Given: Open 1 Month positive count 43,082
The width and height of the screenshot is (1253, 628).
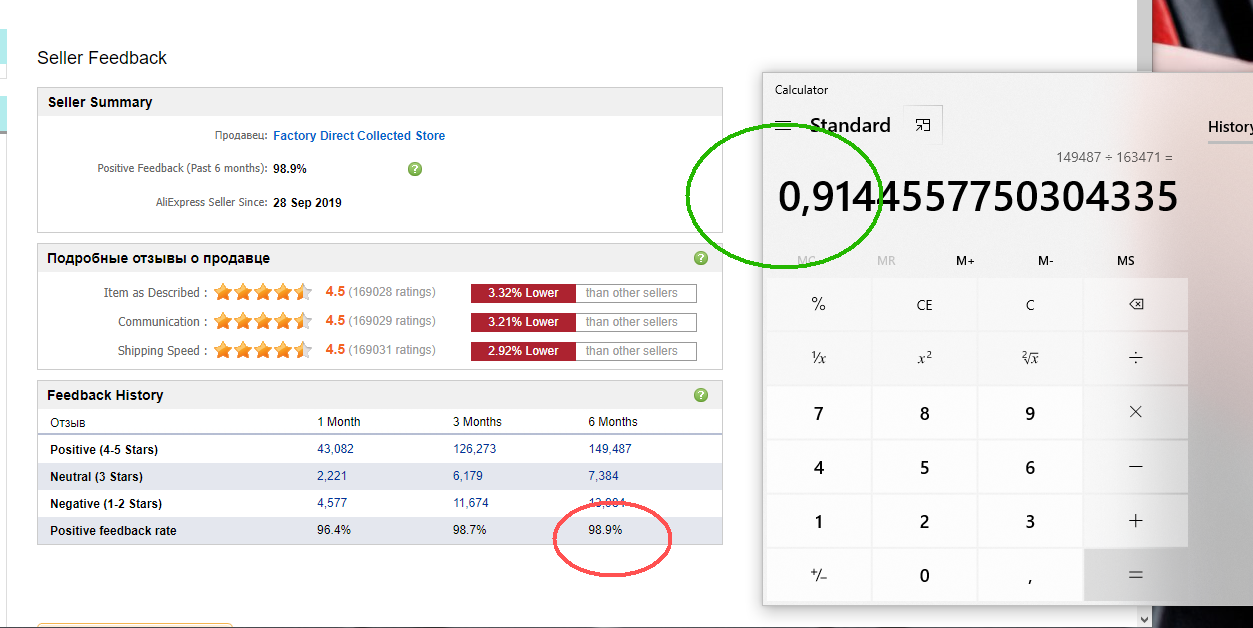Looking at the screenshot, I should (335, 449).
